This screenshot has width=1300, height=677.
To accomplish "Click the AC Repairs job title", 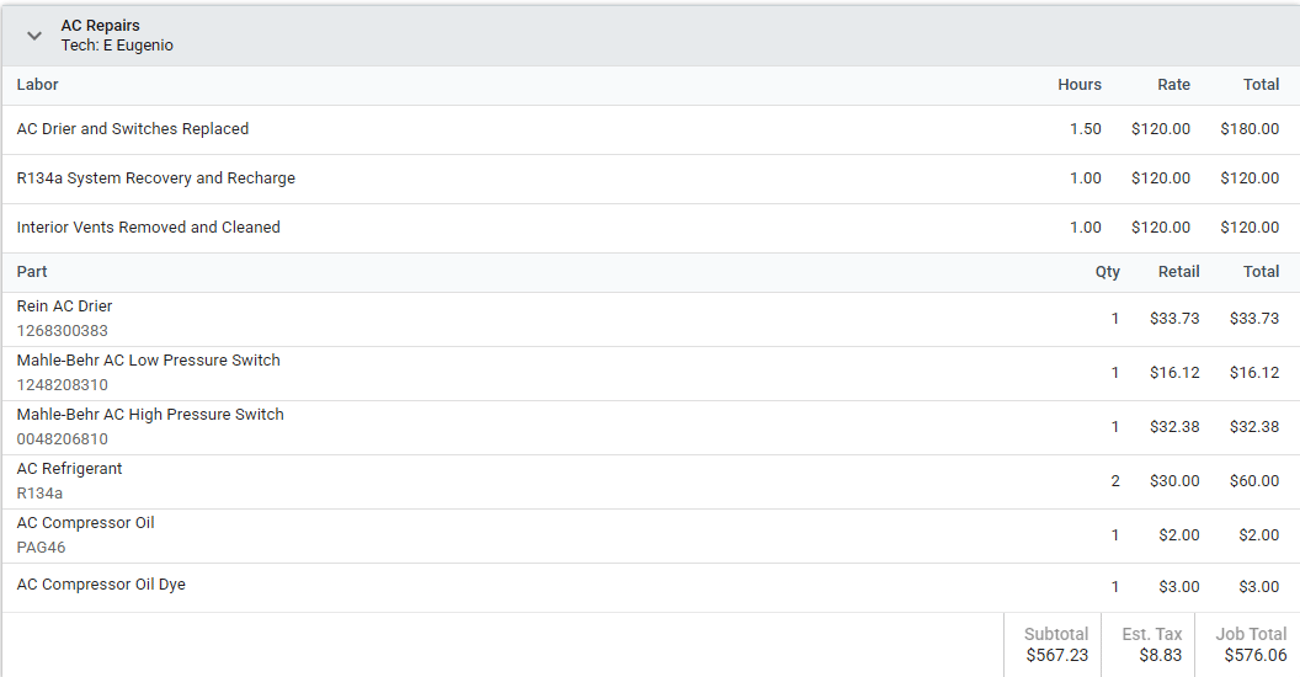I will pyautogui.click(x=100, y=25).
